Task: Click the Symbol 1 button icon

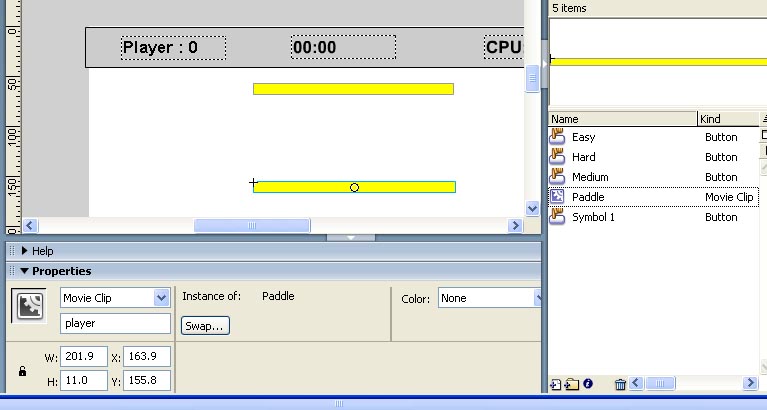Action: point(557,217)
